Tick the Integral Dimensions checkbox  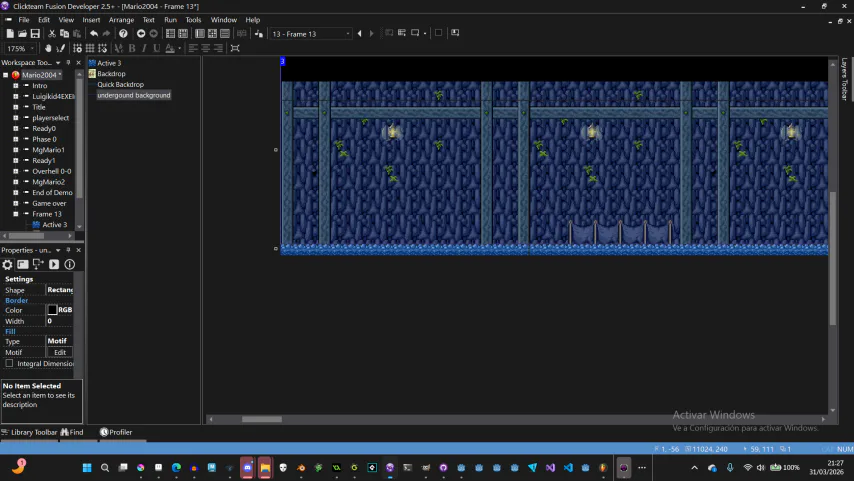click(9, 363)
